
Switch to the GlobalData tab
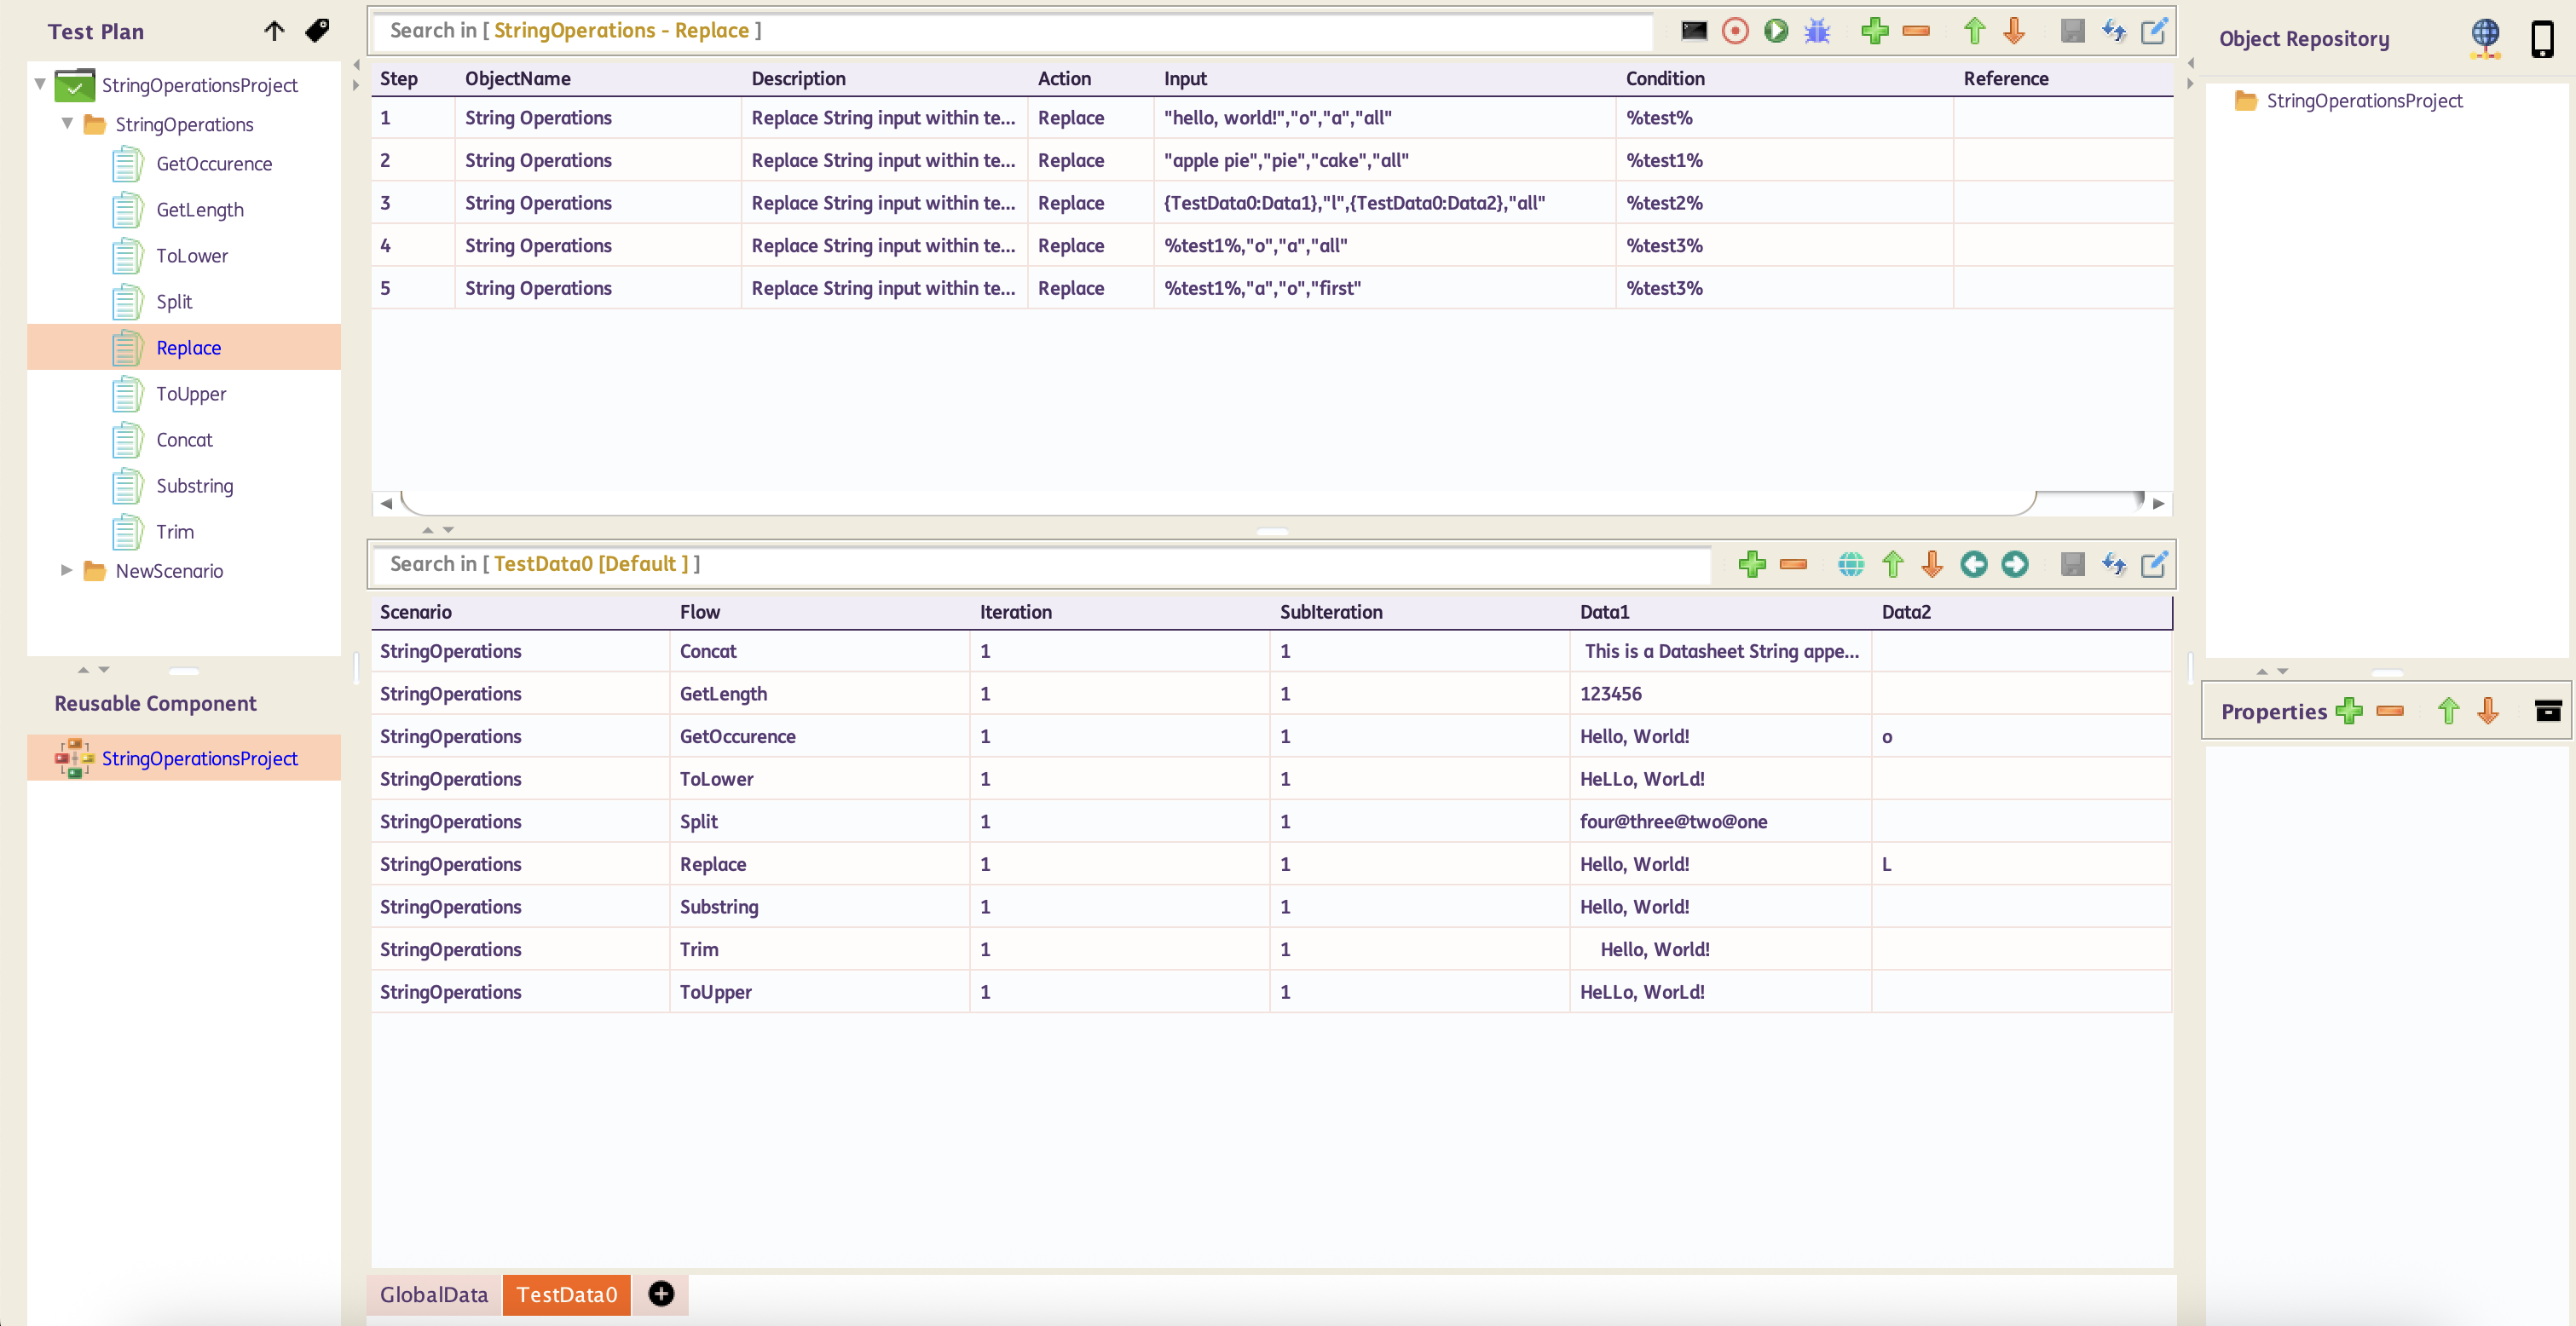(x=434, y=1294)
